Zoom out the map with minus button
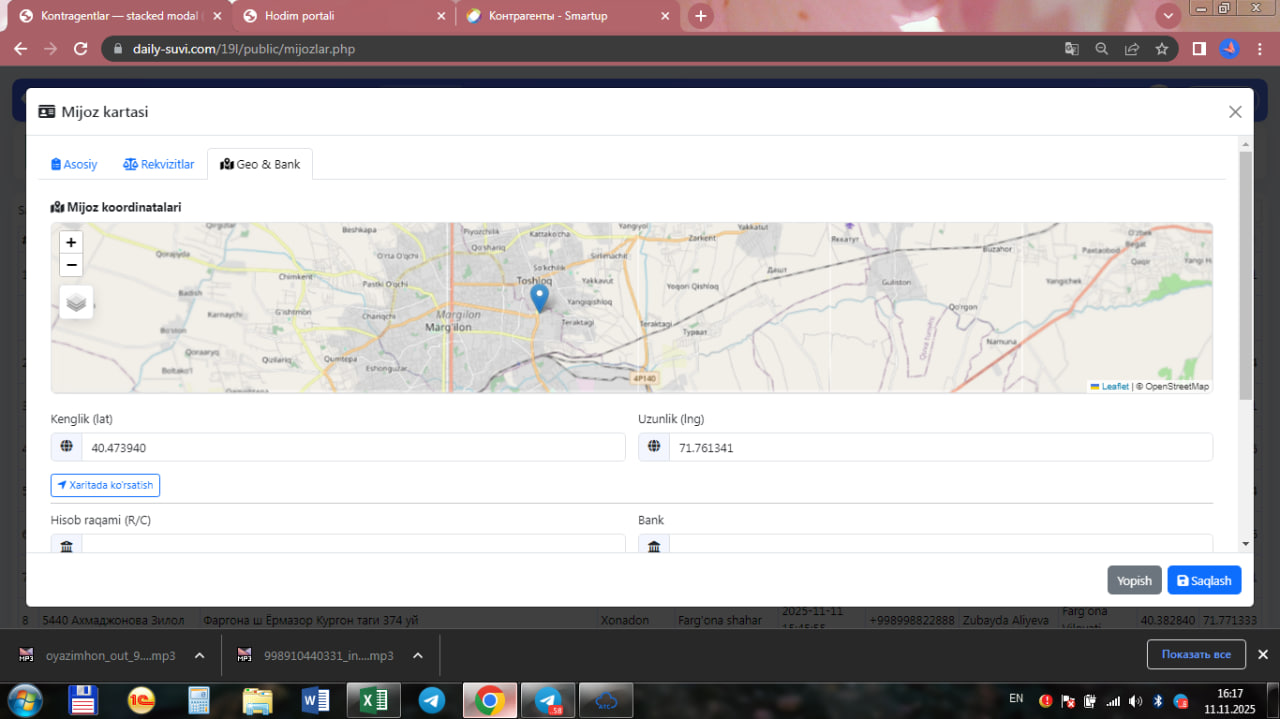 click(71, 265)
